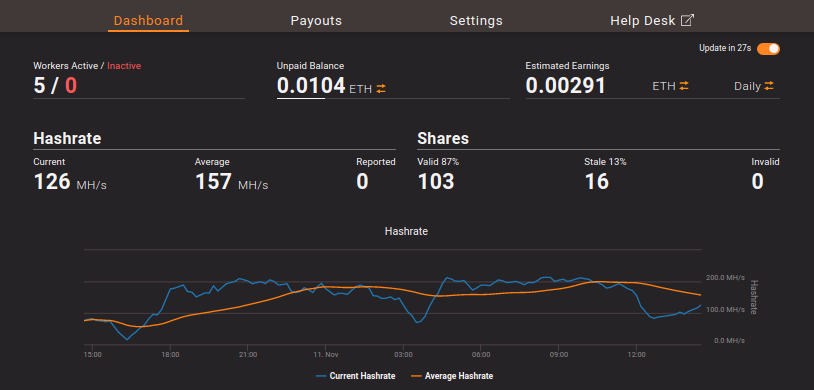Swap the Estimated Earnings ETH currency
814x390 pixels.
(x=684, y=86)
